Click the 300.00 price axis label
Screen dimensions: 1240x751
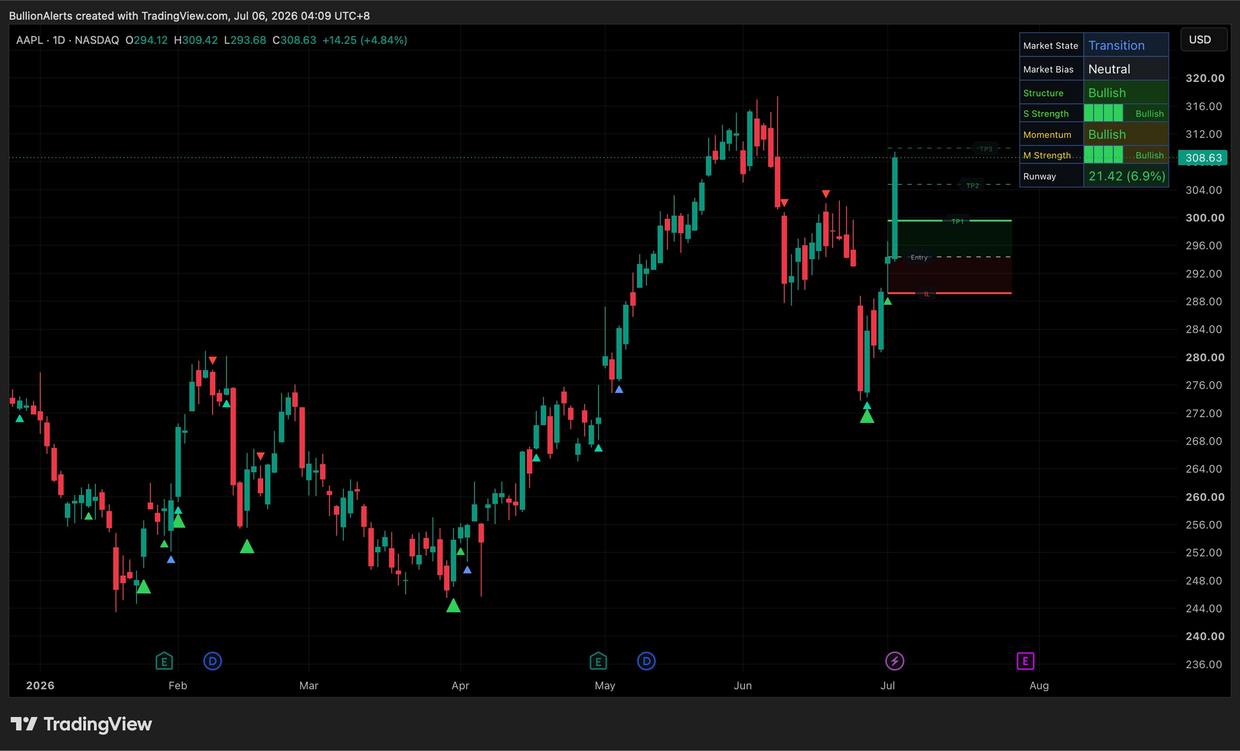coord(1204,218)
